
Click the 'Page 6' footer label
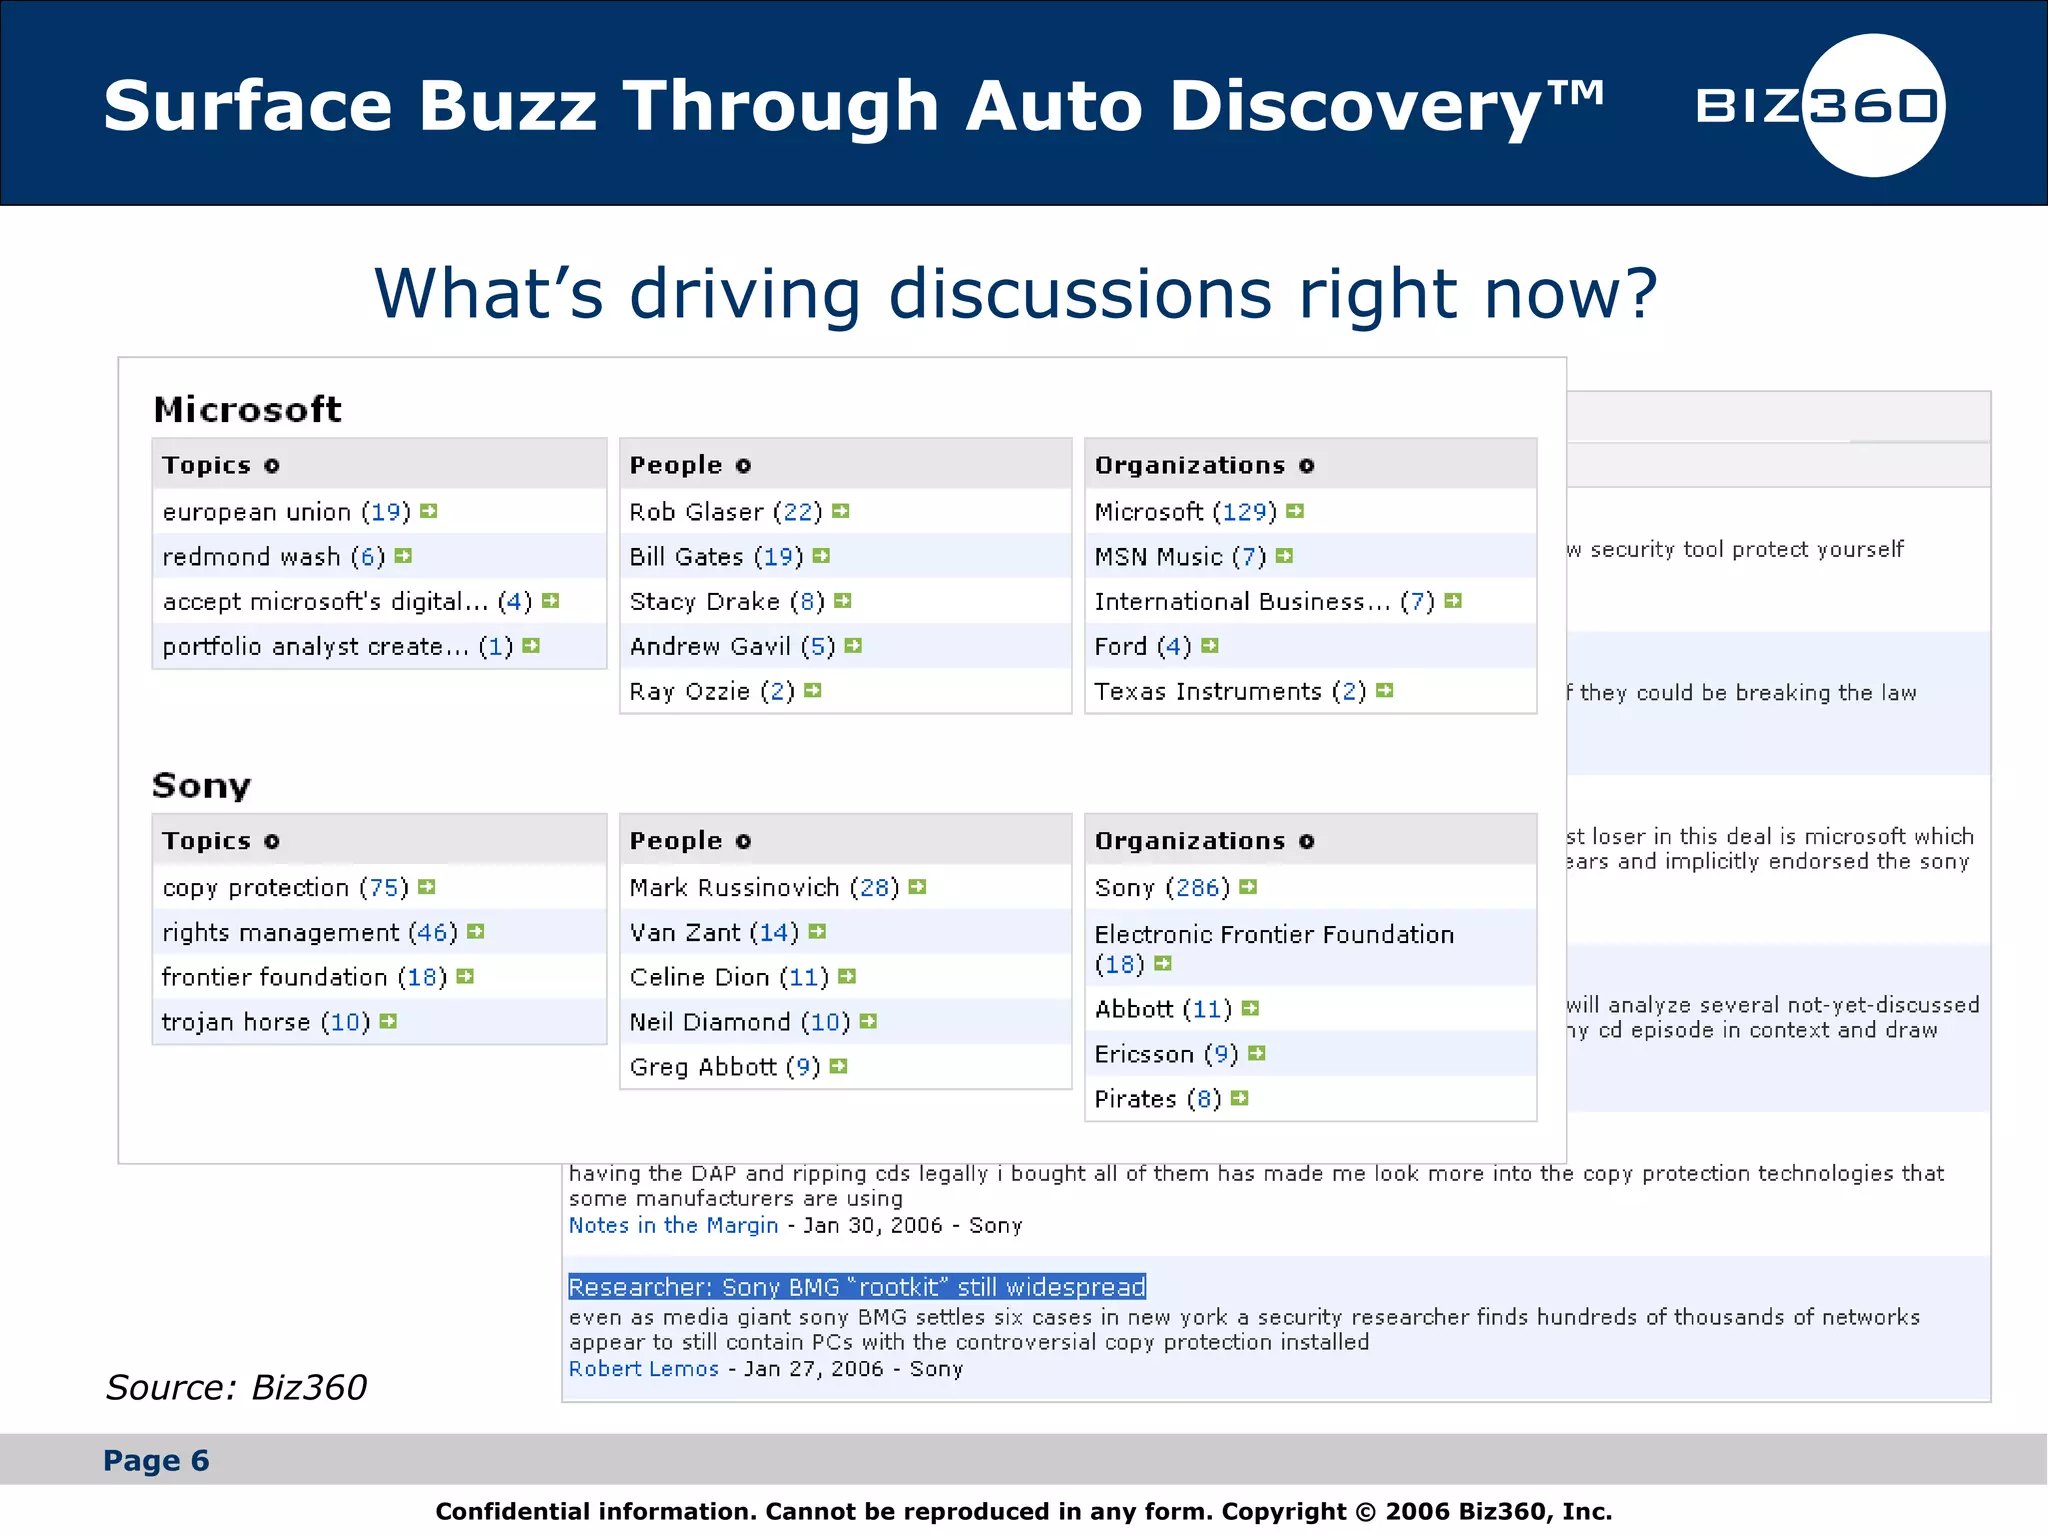pyautogui.click(x=156, y=1461)
